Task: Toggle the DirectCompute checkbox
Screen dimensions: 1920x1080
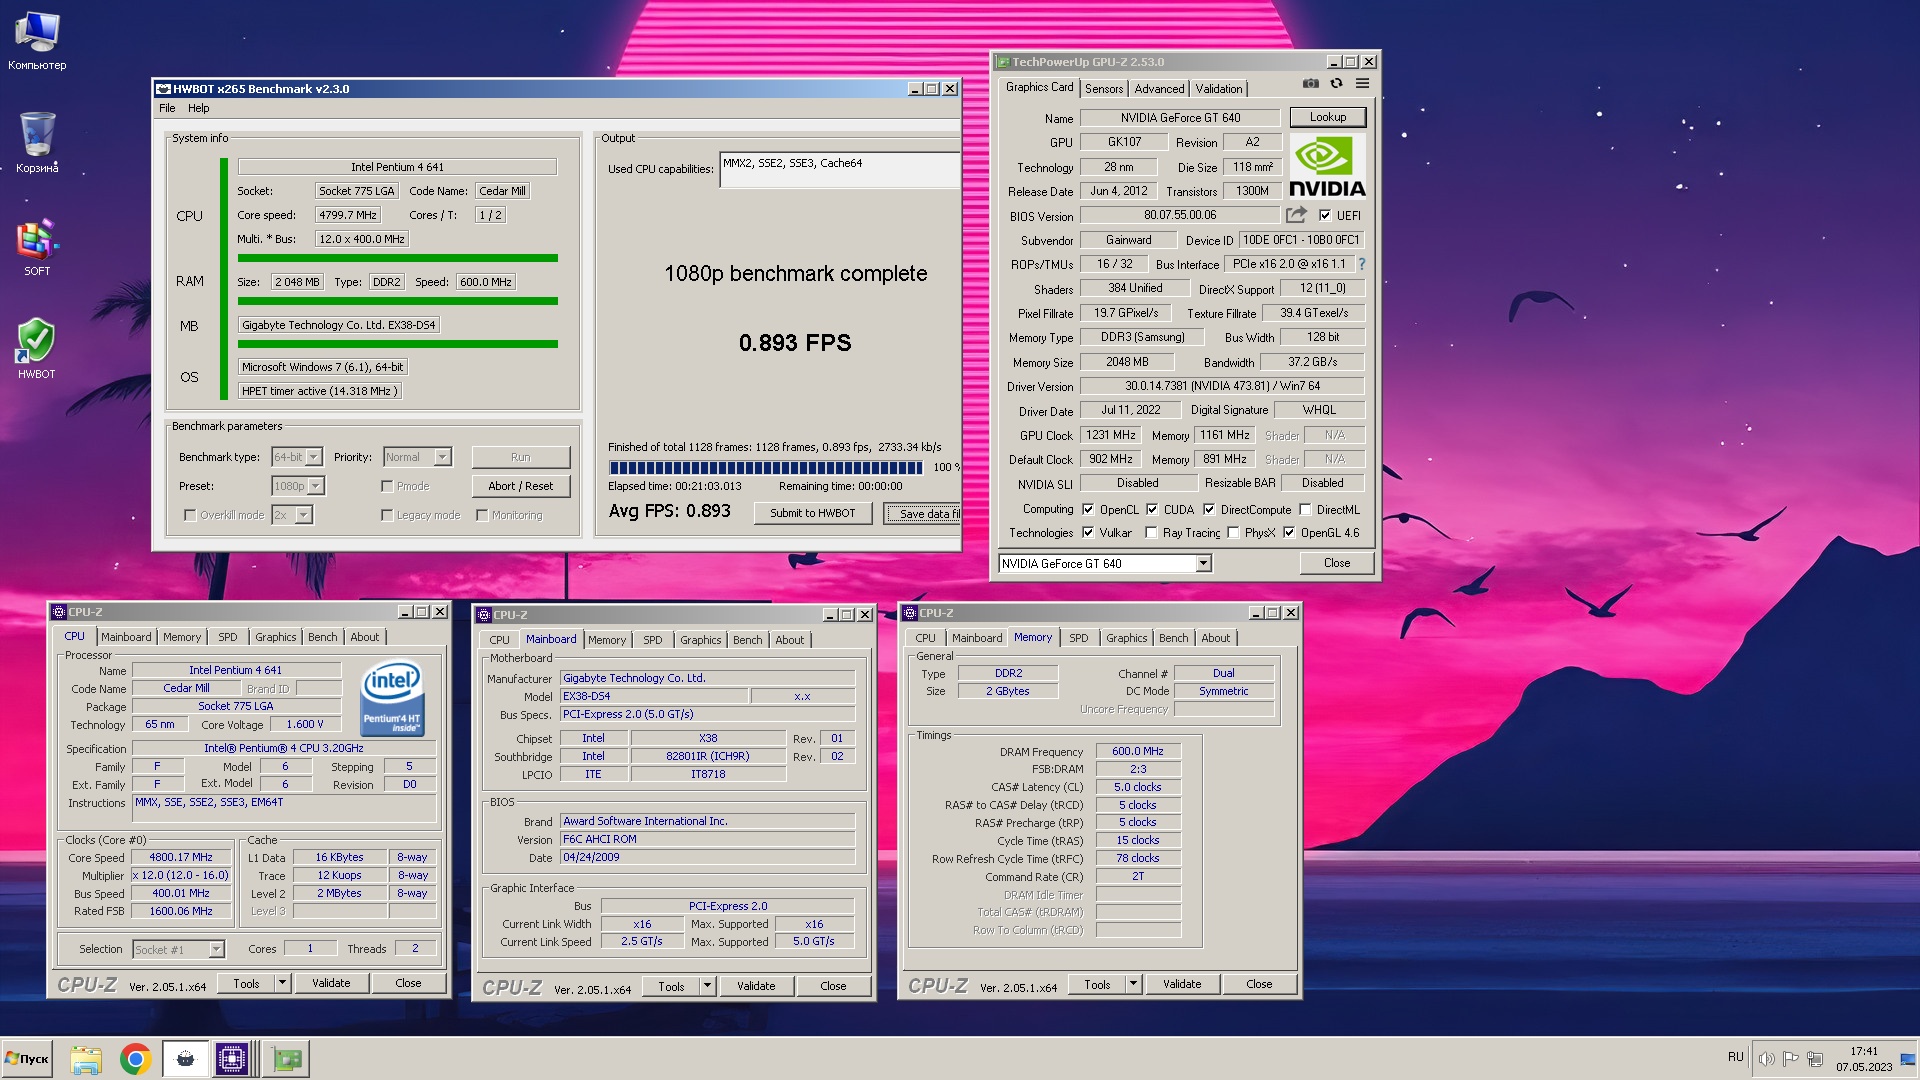Action: 1209,509
